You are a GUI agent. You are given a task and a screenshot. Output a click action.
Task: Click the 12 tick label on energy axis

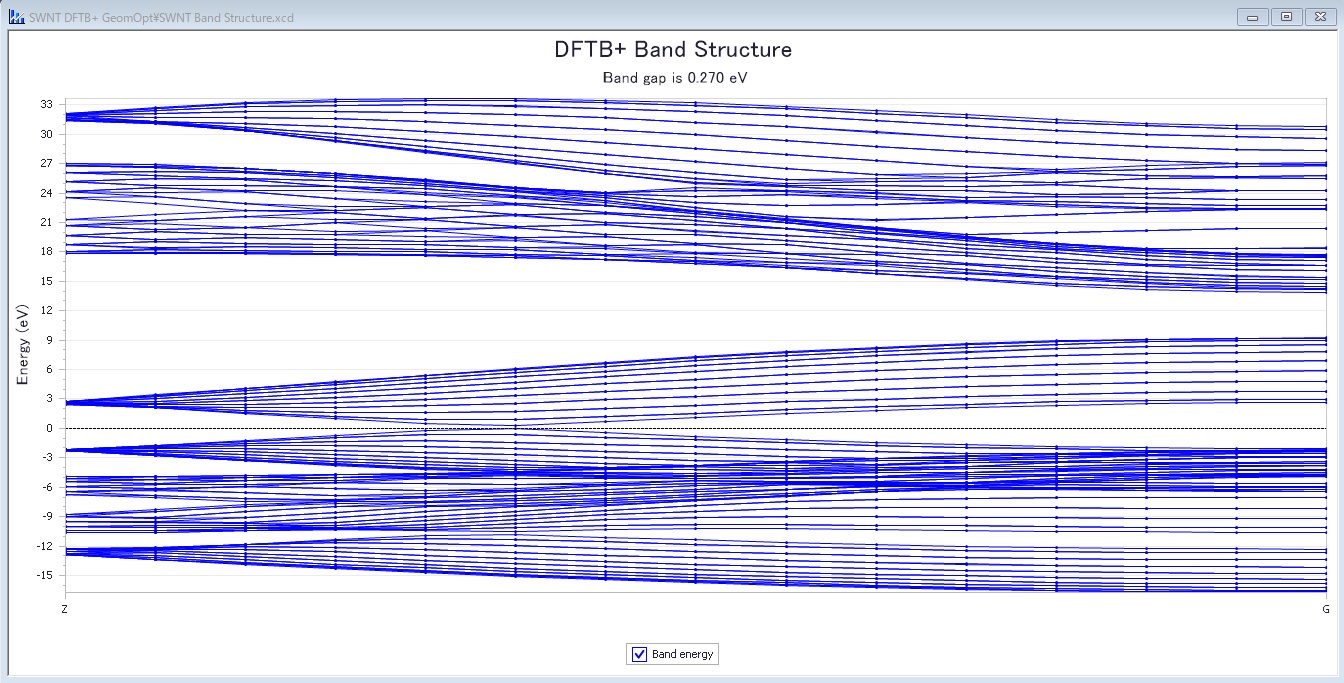[46, 310]
